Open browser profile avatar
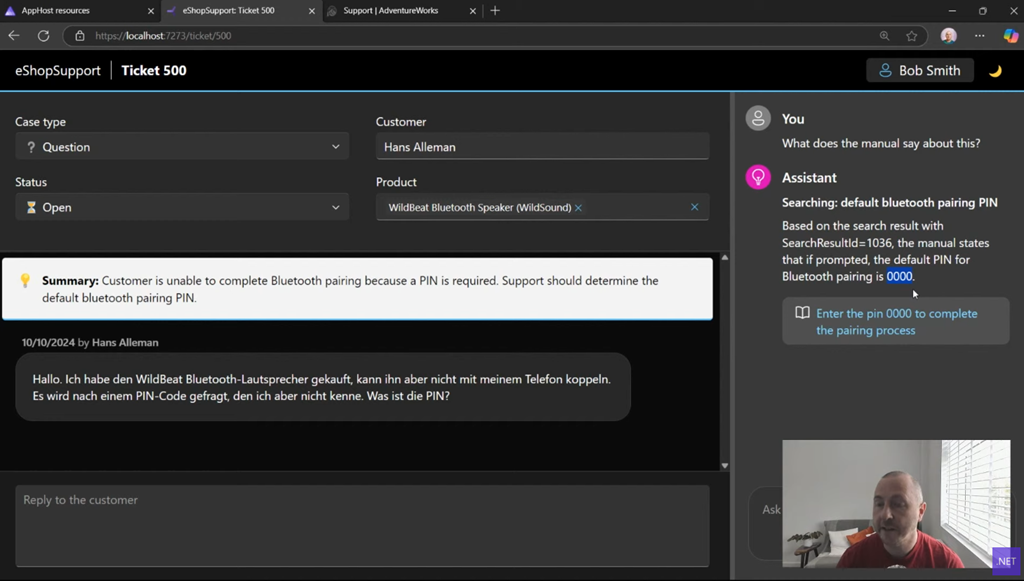The width and height of the screenshot is (1024, 581). point(948,36)
